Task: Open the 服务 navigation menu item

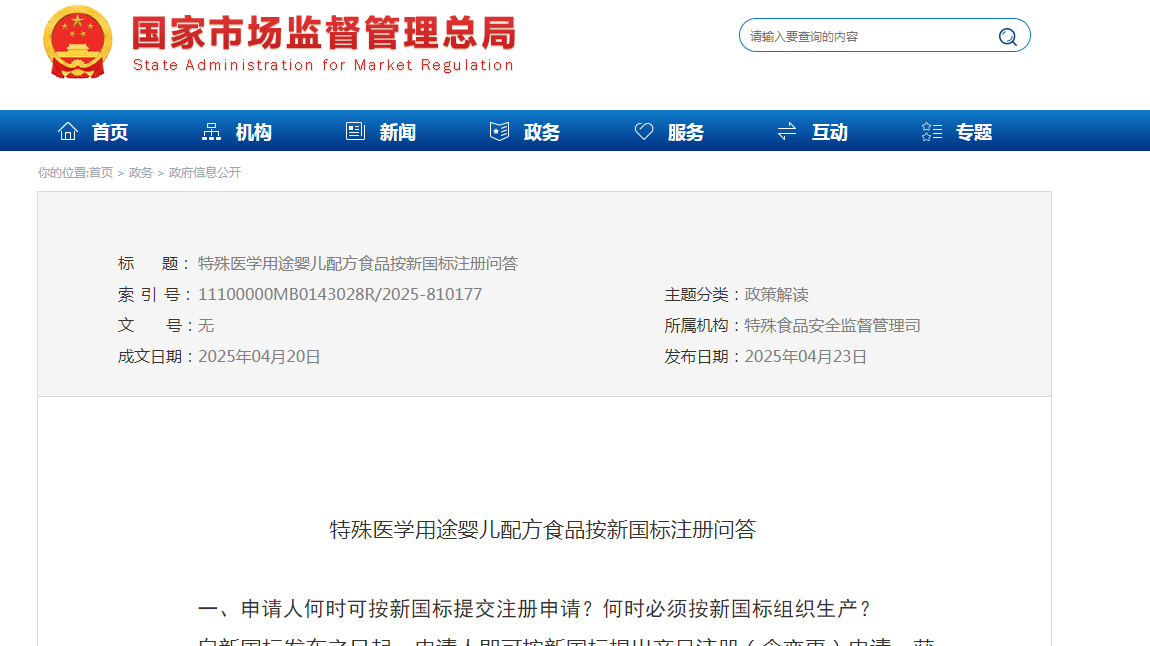Action: pyautogui.click(x=686, y=132)
